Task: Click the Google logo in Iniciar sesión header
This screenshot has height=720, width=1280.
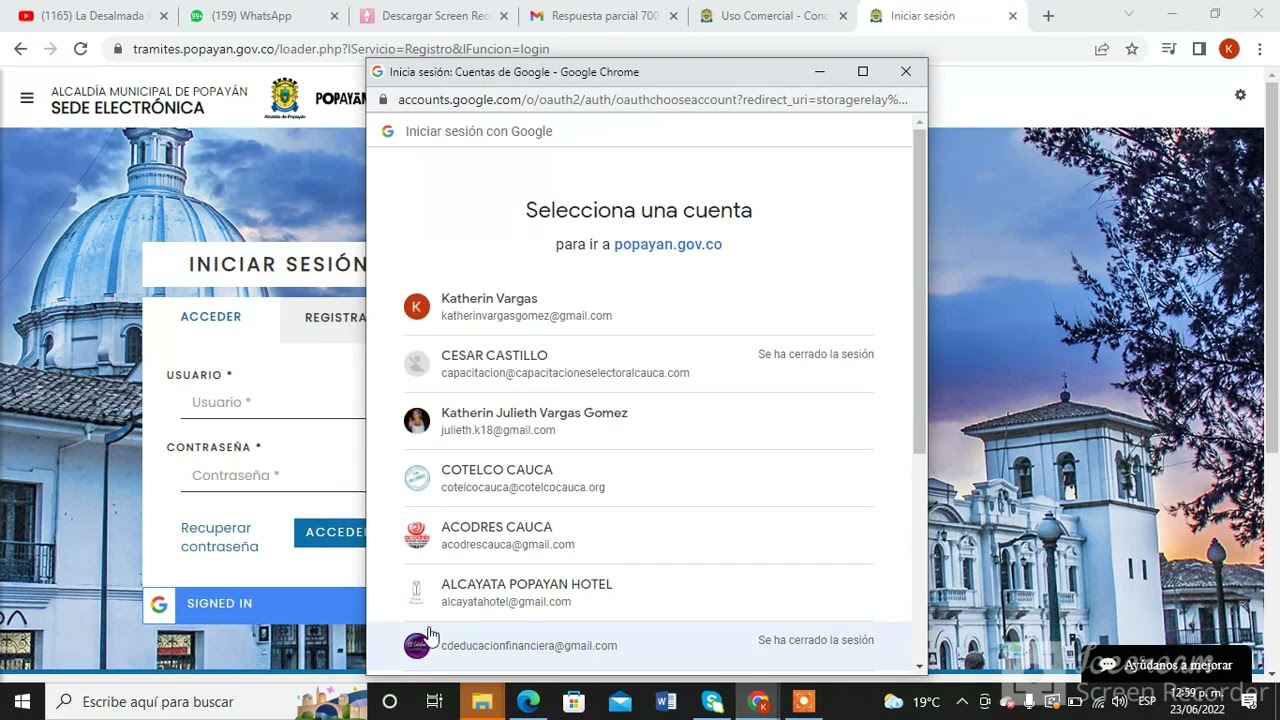Action: tap(387, 131)
